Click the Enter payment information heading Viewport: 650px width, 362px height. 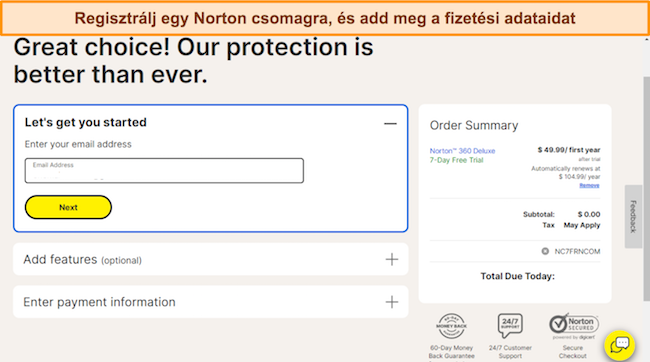coord(99,302)
